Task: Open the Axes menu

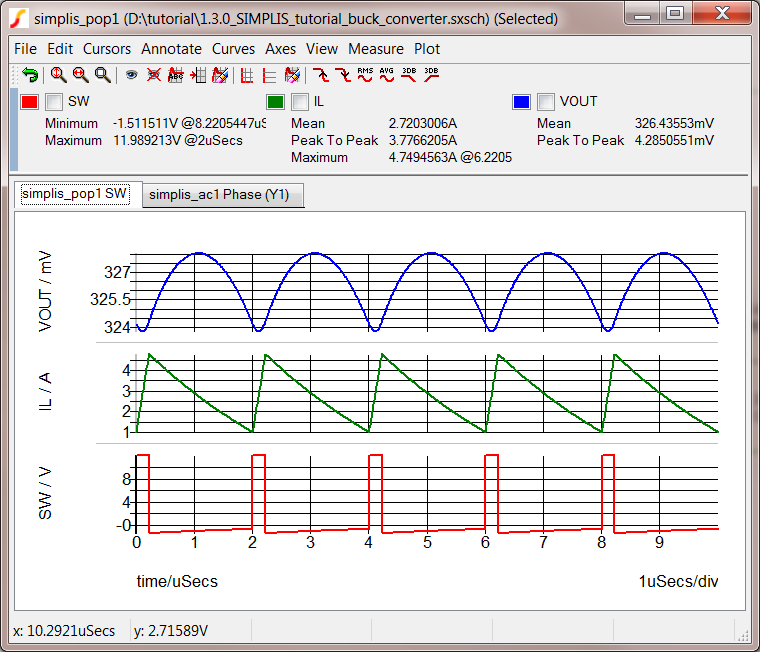Action: (x=280, y=49)
